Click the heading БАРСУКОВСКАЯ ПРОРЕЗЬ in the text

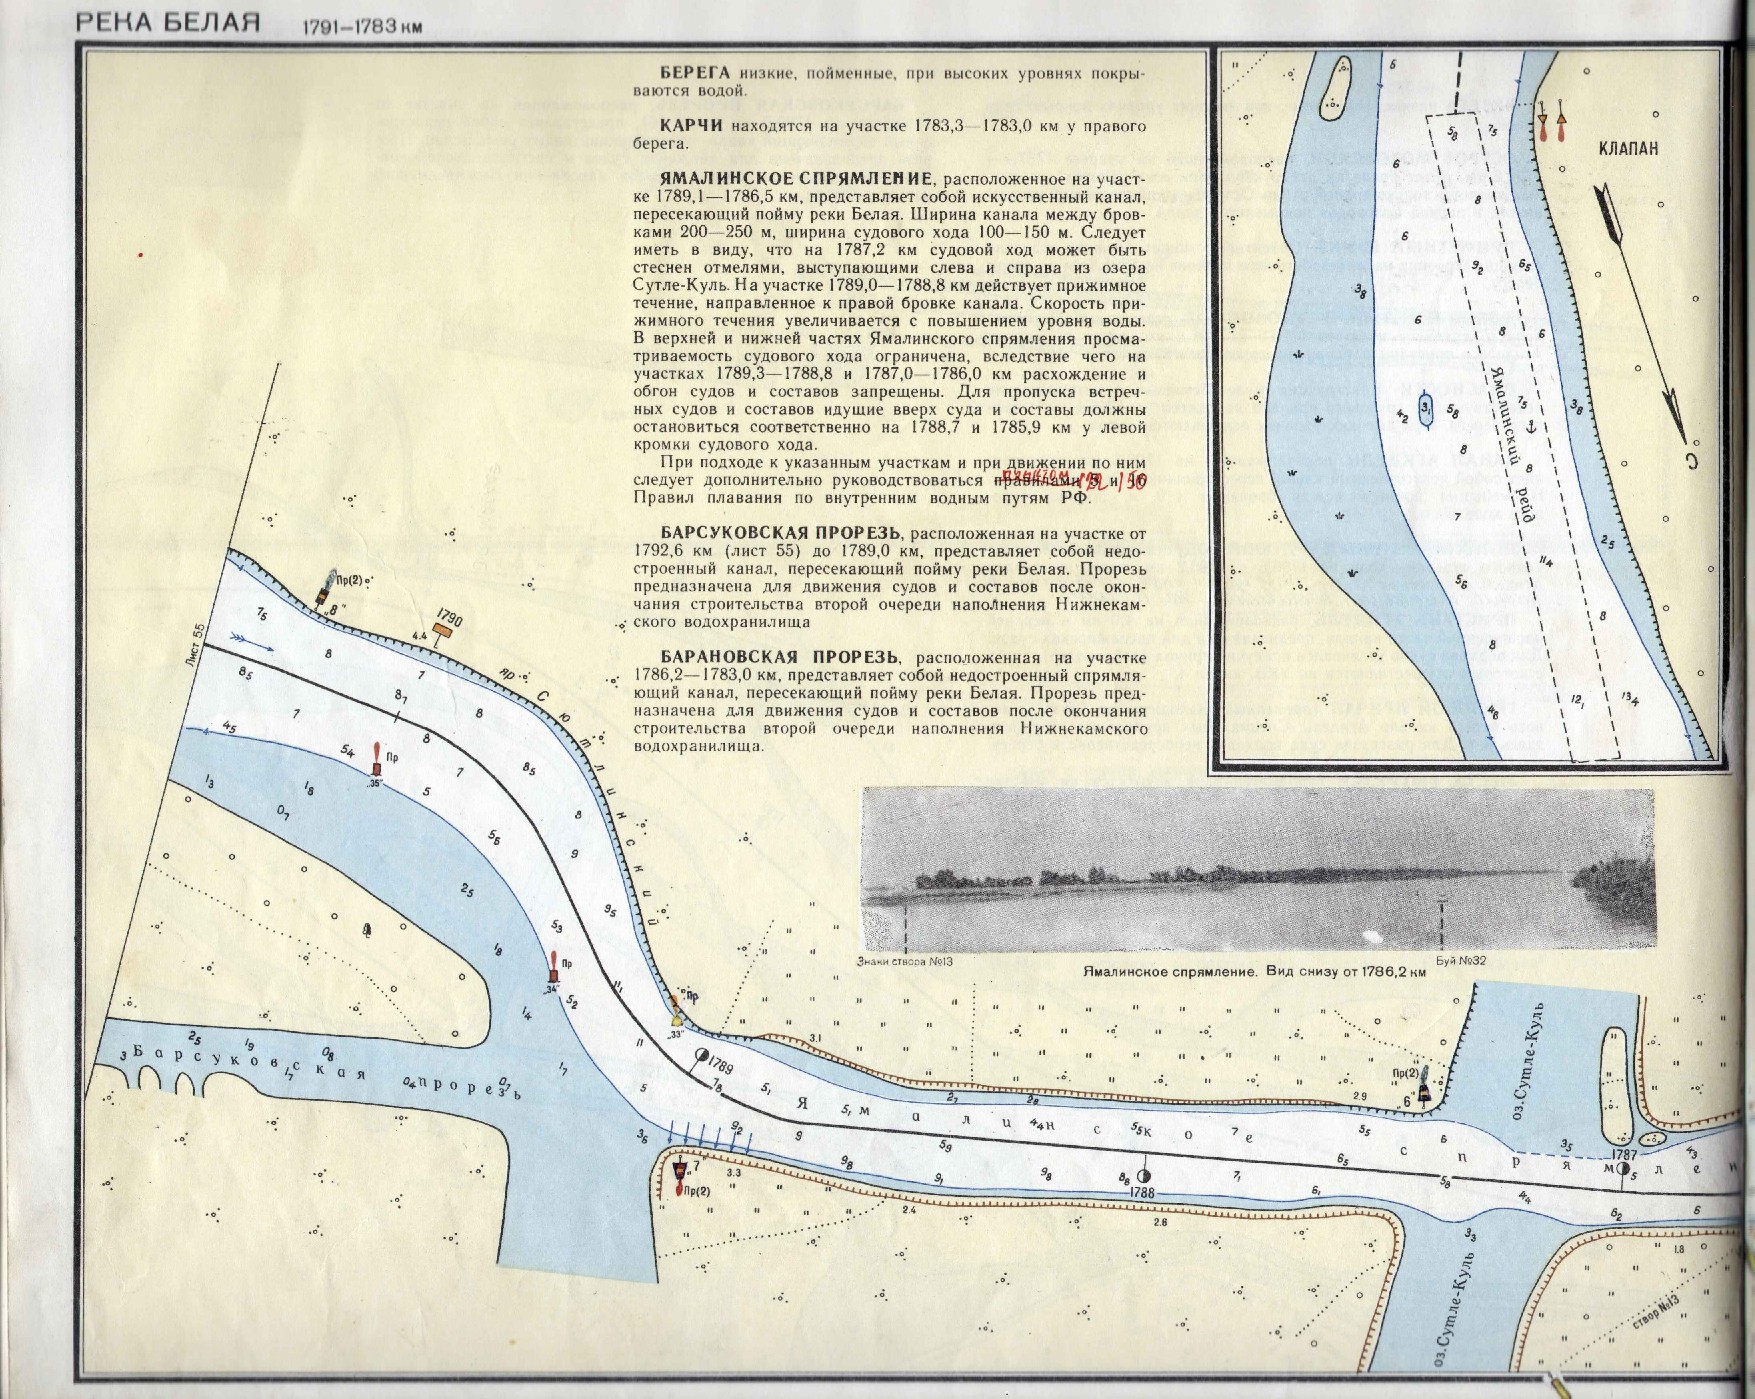780,533
